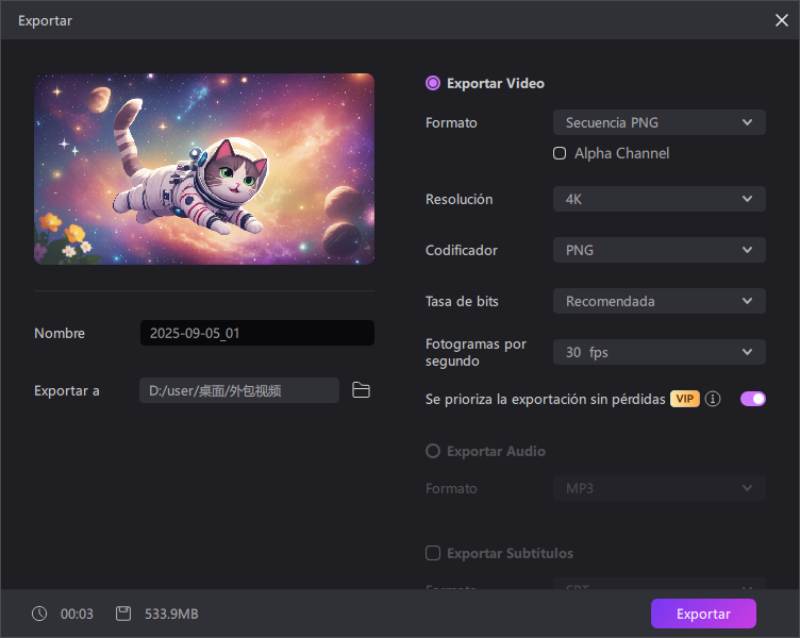The width and height of the screenshot is (800, 638).
Task: Click the info icon beside VIP badge
Action: pyautogui.click(x=713, y=399)
